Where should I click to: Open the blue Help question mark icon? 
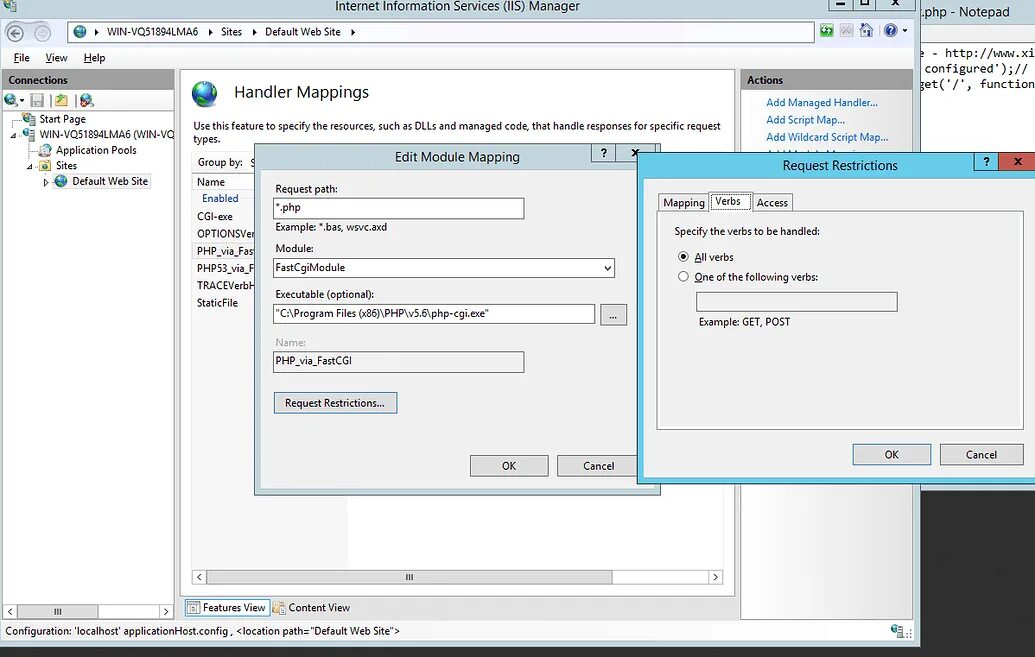[890, 30]
